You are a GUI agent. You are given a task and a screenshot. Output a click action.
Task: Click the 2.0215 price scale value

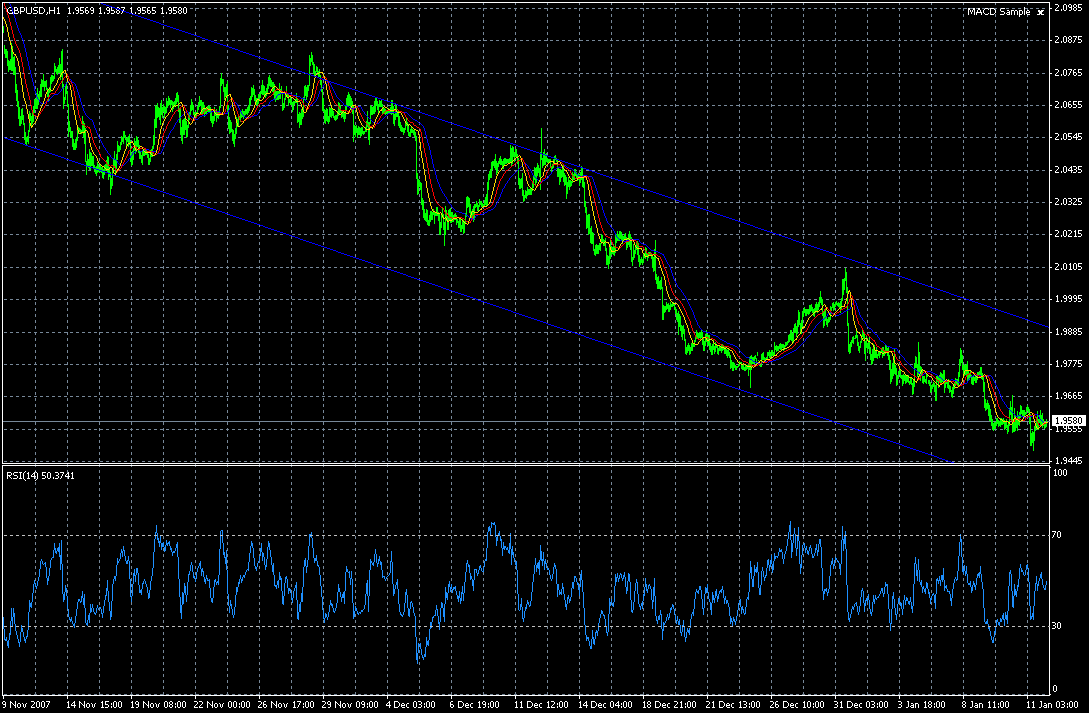point(1068,235)
